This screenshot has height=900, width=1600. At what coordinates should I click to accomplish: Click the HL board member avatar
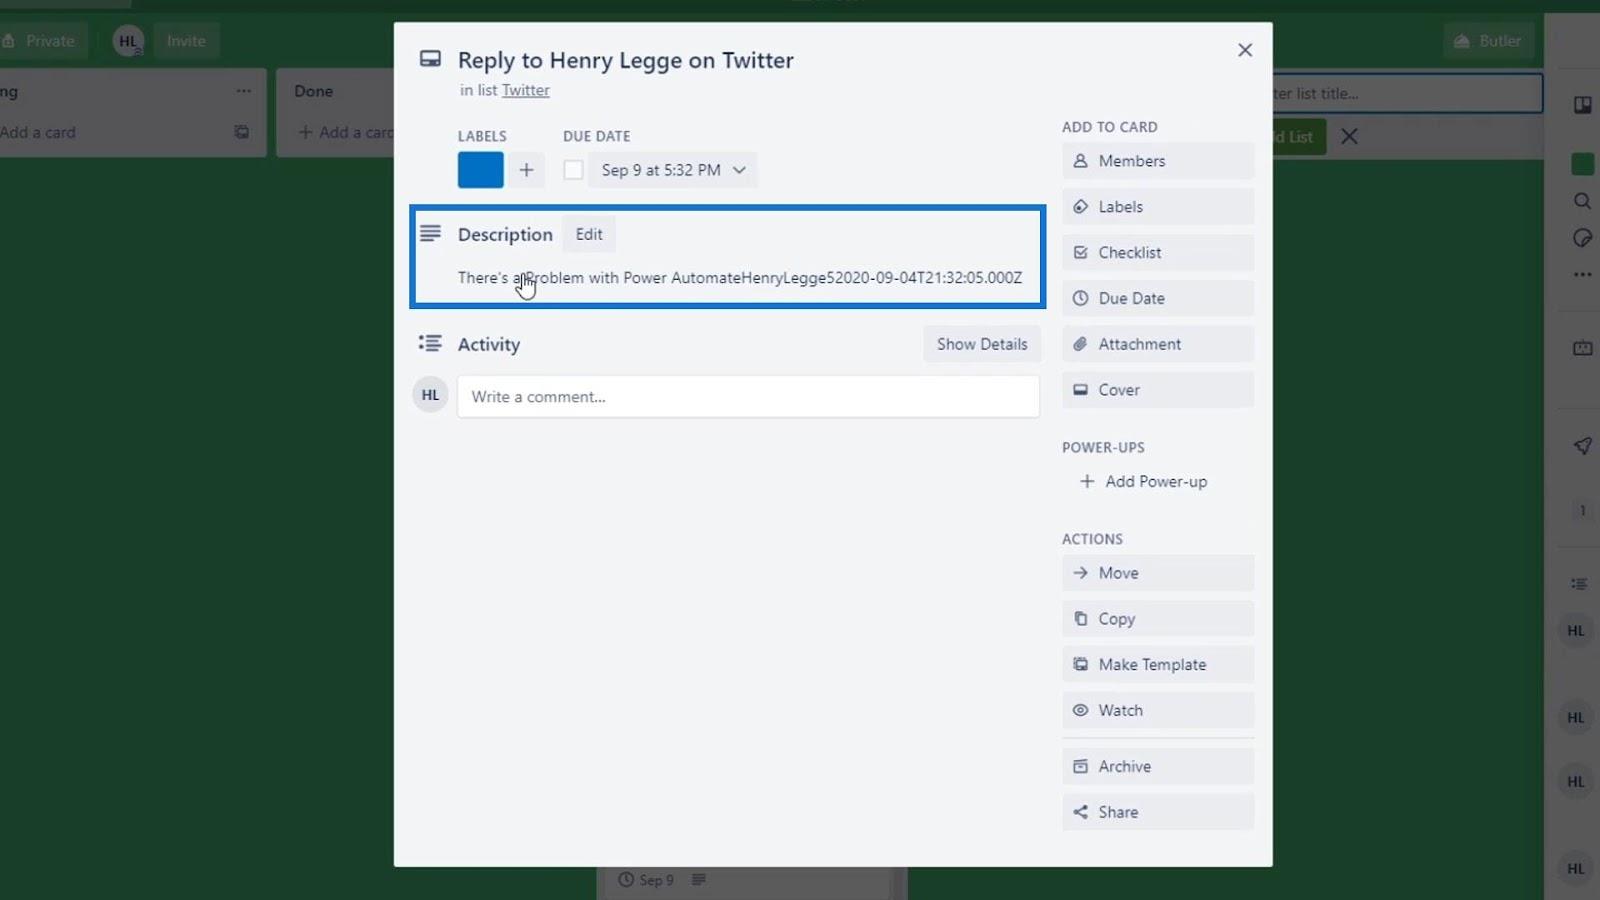[128, 41]
